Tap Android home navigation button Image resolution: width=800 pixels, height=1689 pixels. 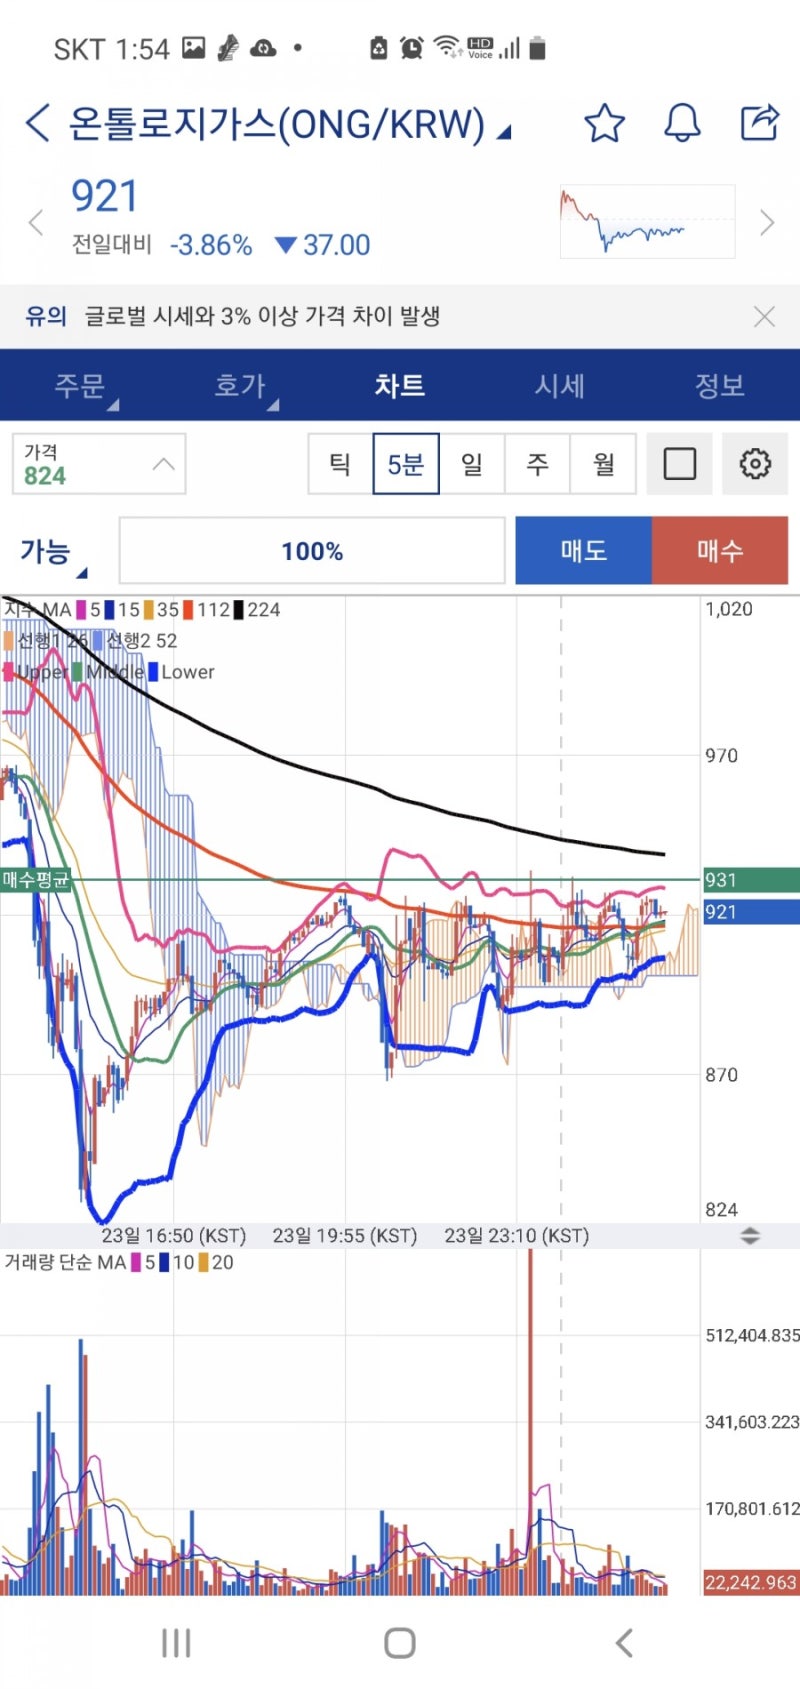click(x=400, y=1643)
